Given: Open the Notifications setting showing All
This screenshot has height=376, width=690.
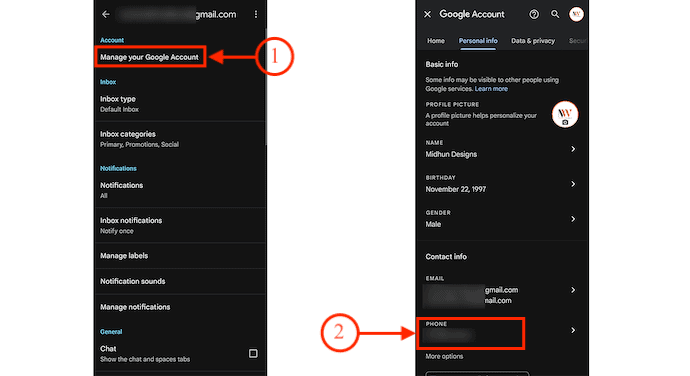Looking at the screenshot, I should (x=180, y=190).
